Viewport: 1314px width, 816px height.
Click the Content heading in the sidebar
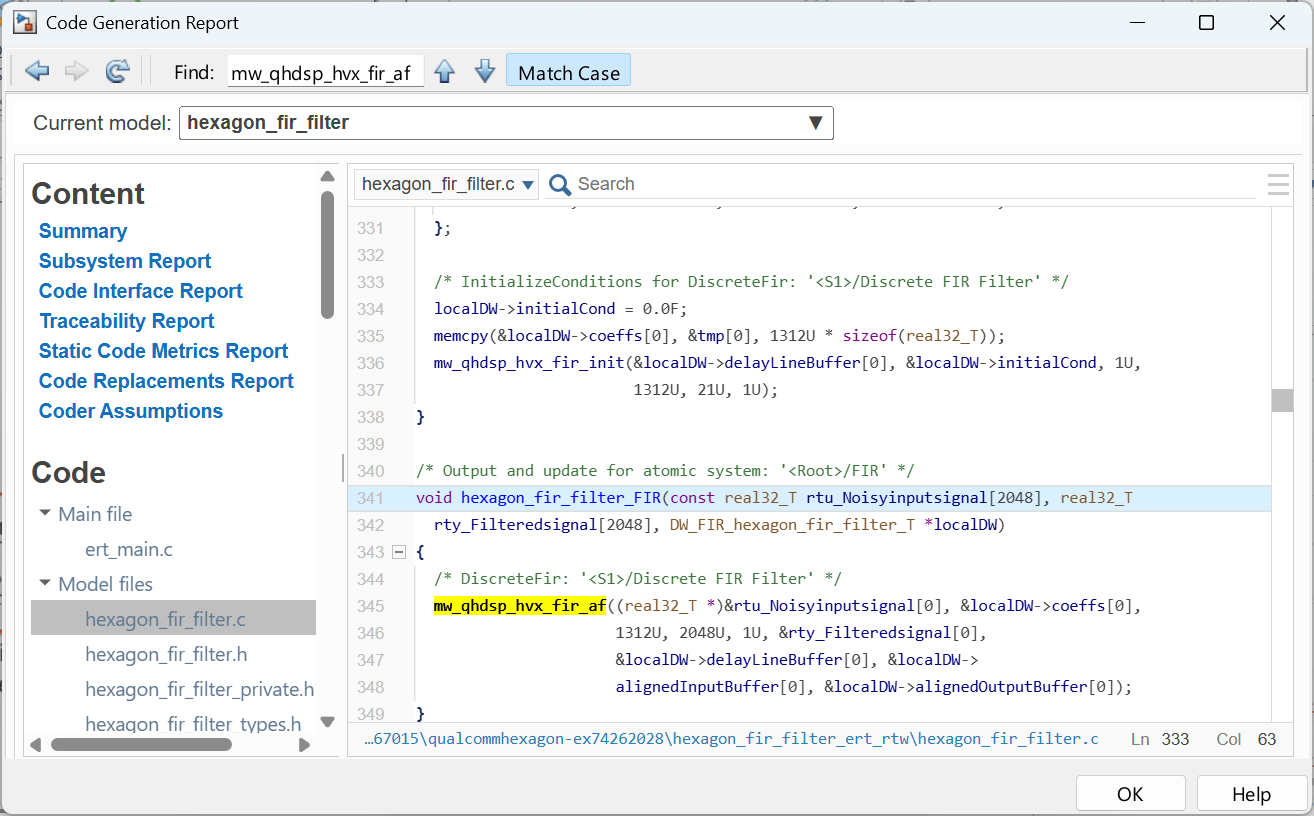[88, 193]
